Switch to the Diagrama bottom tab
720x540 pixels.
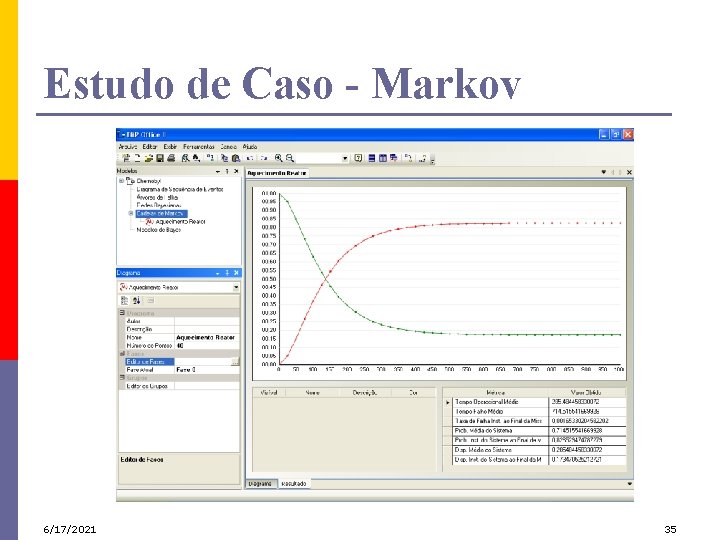click(x=261, y=484)
